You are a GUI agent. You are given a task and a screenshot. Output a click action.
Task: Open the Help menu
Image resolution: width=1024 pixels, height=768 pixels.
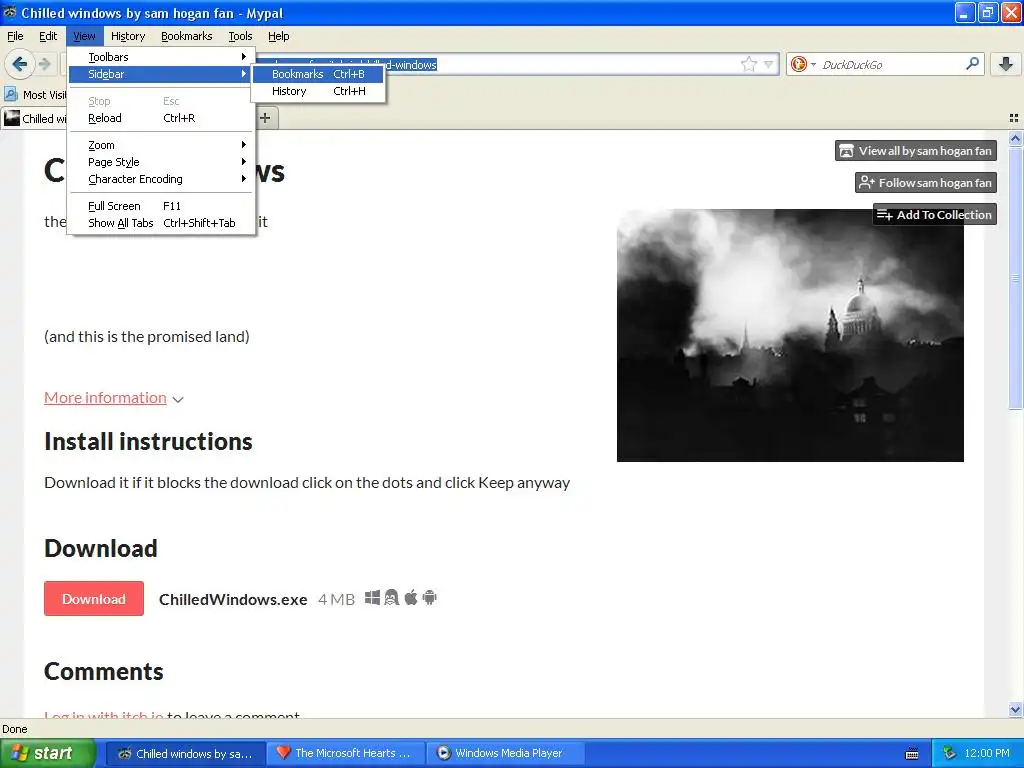click(278, 36)
